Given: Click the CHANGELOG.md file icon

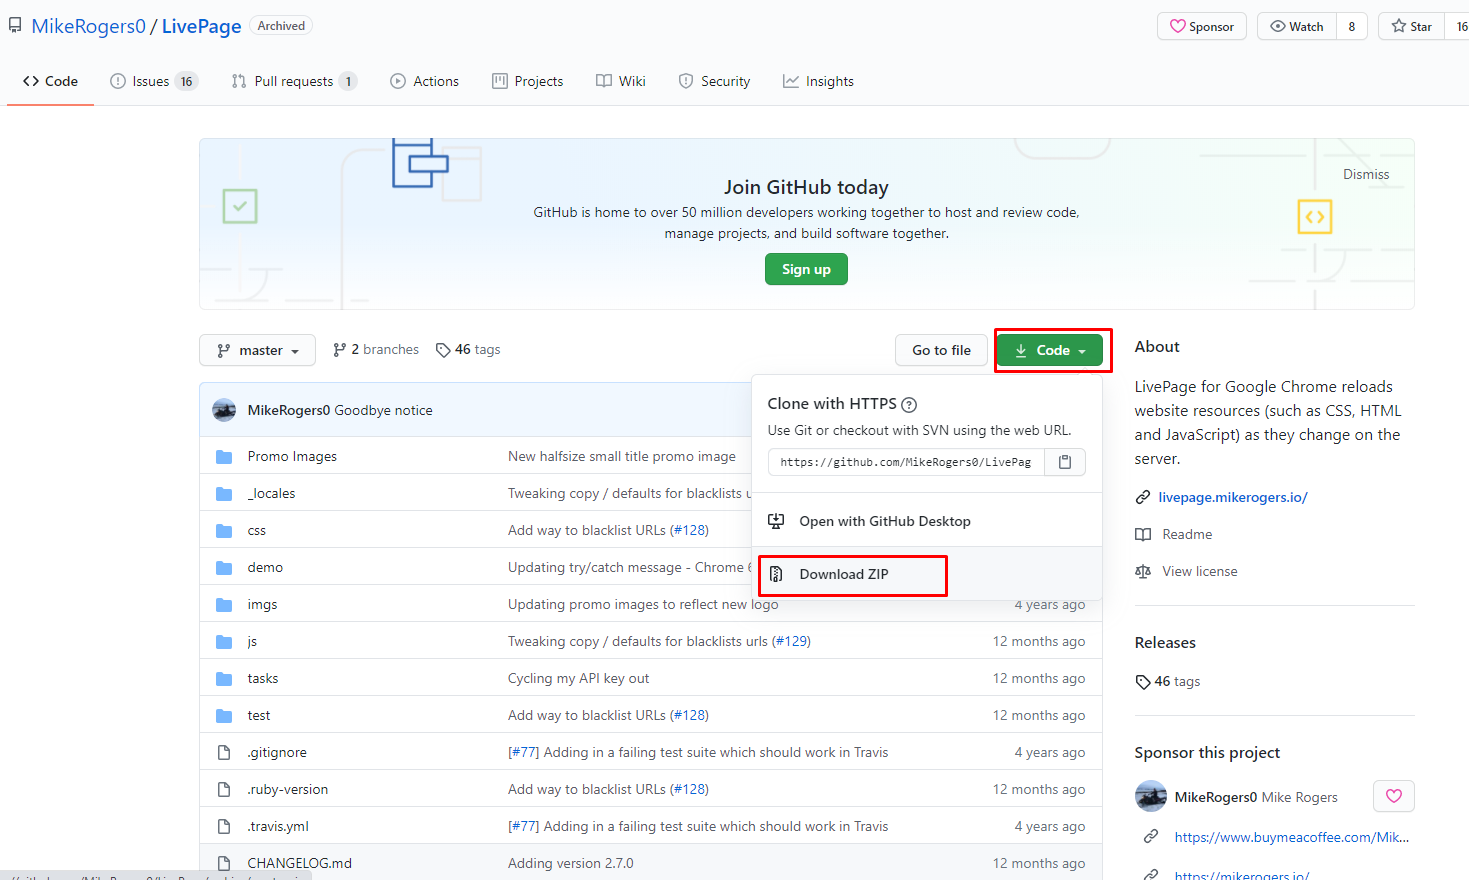Looking at the screenshot, I should [224, 863].
